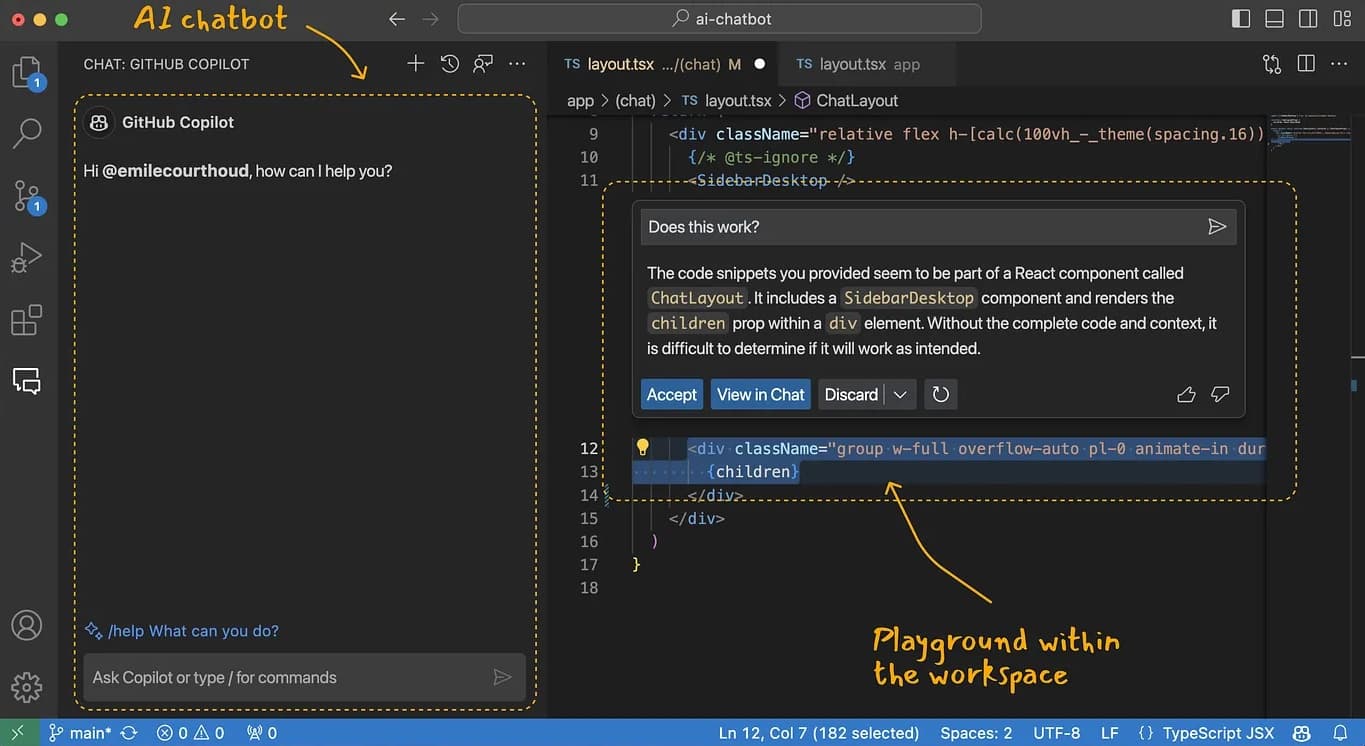
Task: Open the Explorer view in activity bar
Action: [27, 74]
